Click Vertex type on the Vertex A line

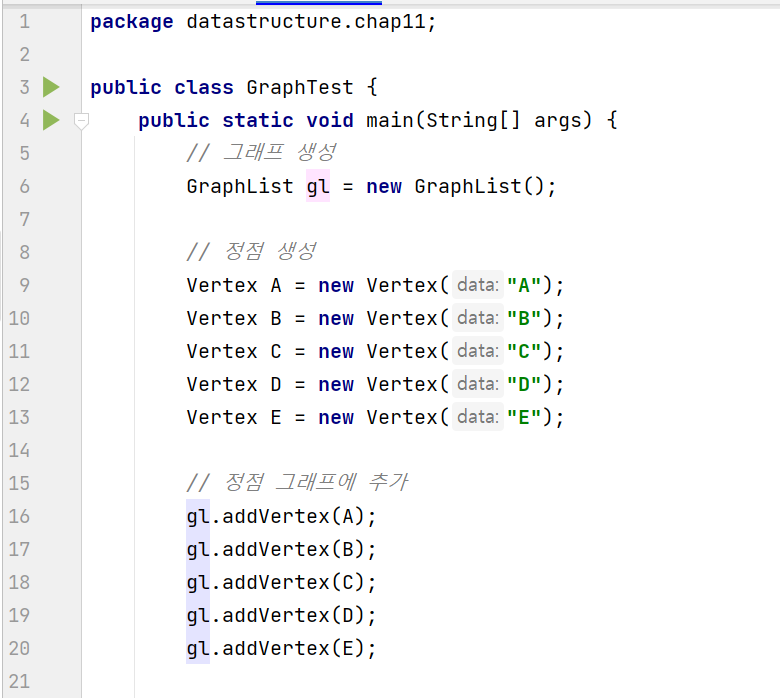[x=222, y=285]
